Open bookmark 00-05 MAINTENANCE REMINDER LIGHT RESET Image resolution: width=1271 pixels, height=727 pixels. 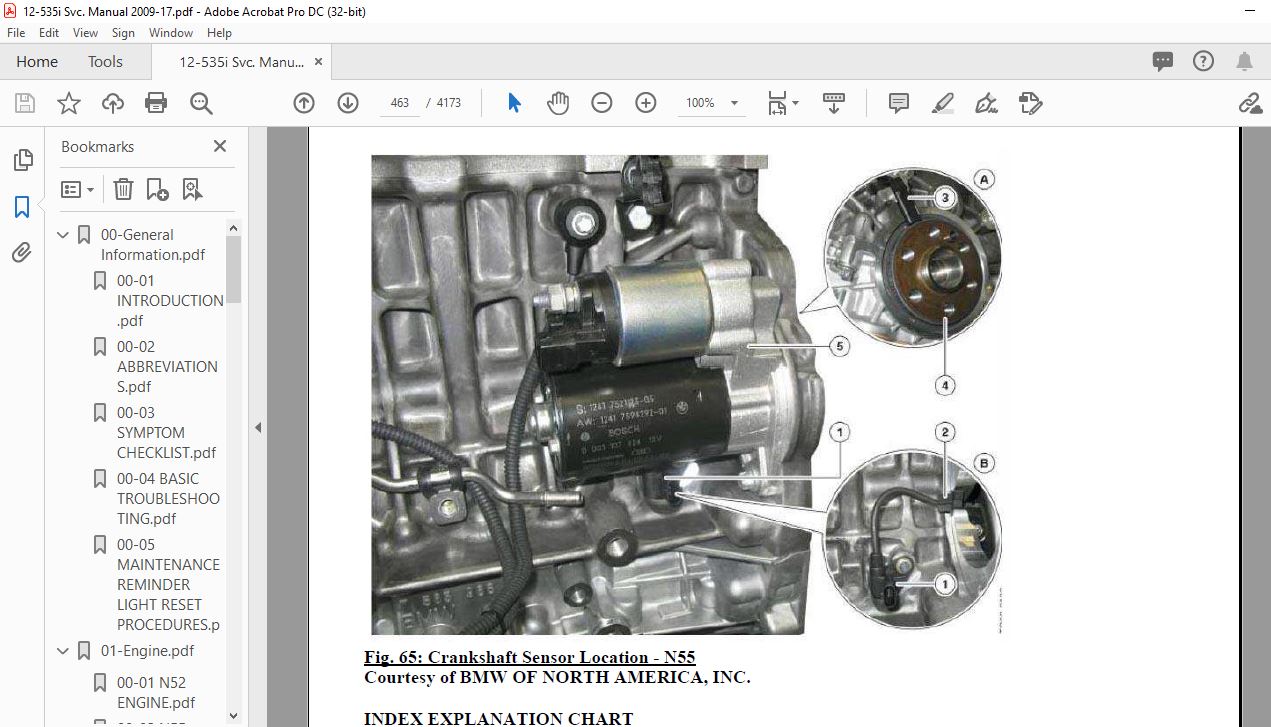click(168, 585)
